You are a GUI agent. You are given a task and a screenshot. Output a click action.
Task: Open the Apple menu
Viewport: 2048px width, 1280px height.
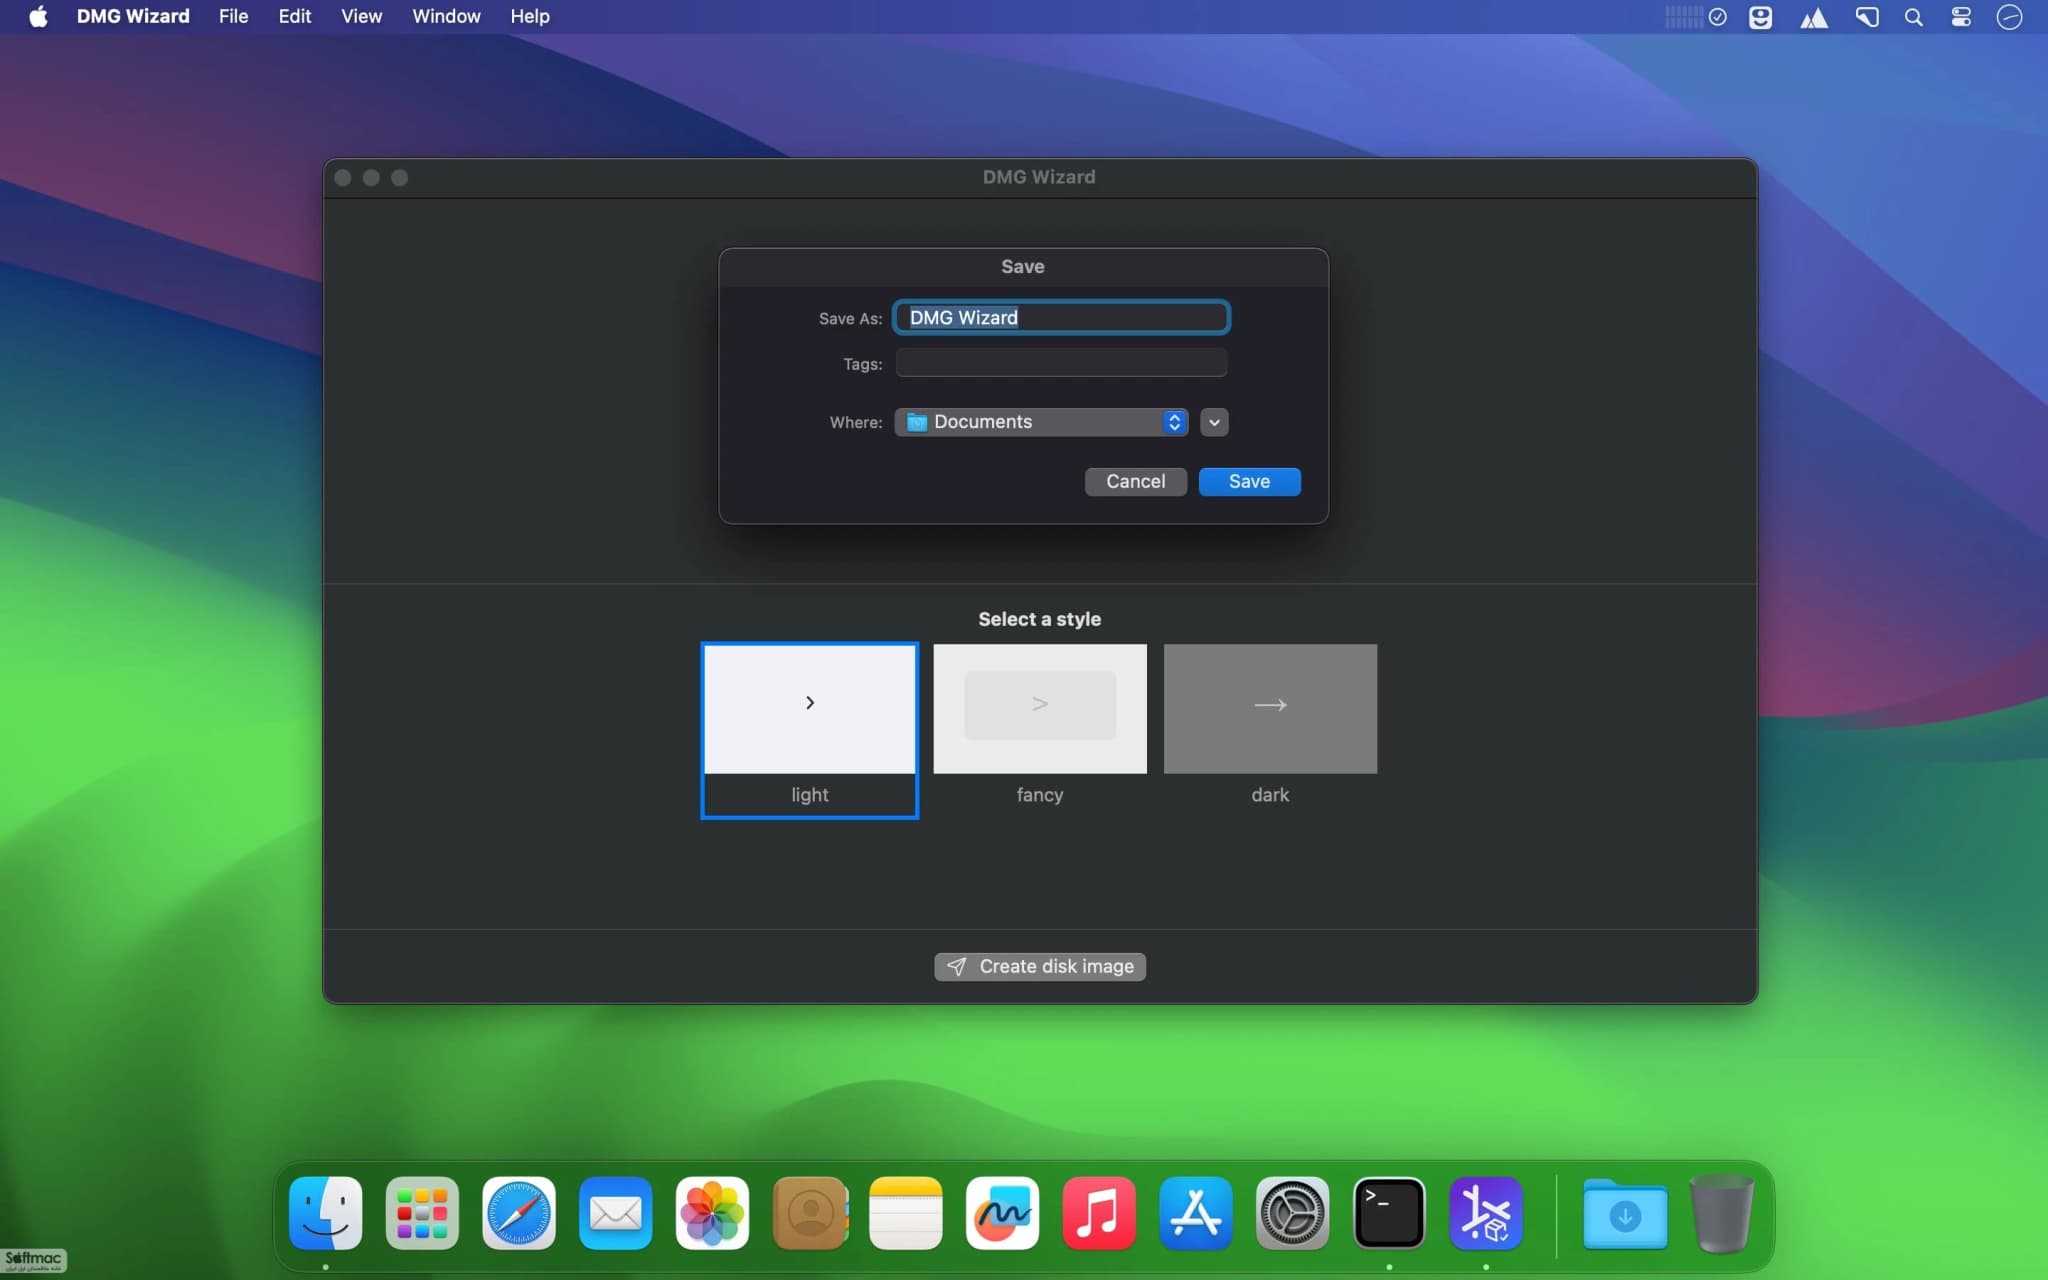click(x=38, y=17)
